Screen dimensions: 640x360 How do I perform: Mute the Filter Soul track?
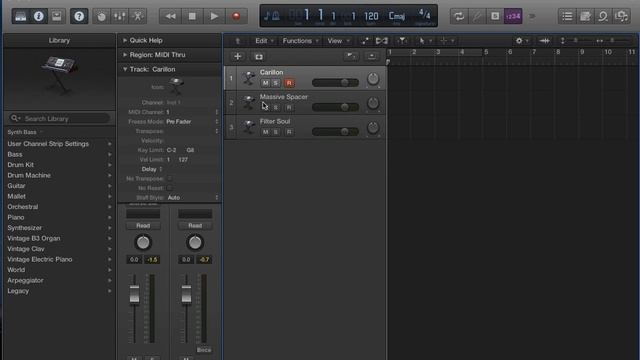265,132
